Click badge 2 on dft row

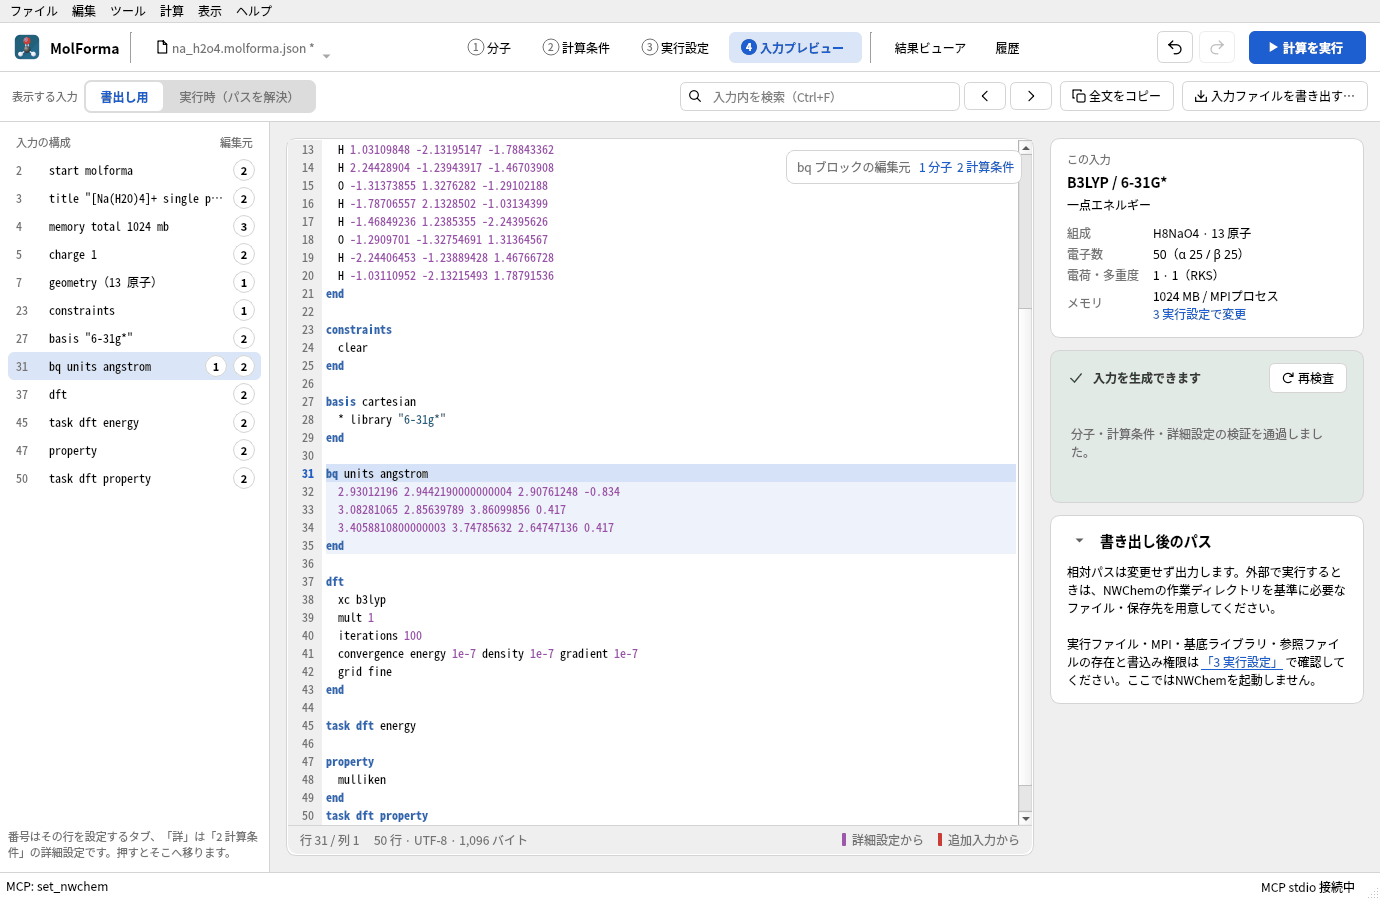tap(243, 395)
